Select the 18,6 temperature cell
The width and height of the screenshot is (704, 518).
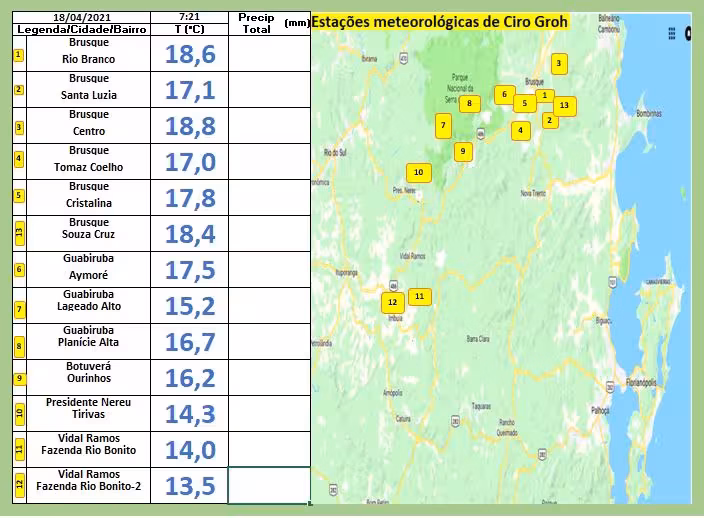point(190,54)
